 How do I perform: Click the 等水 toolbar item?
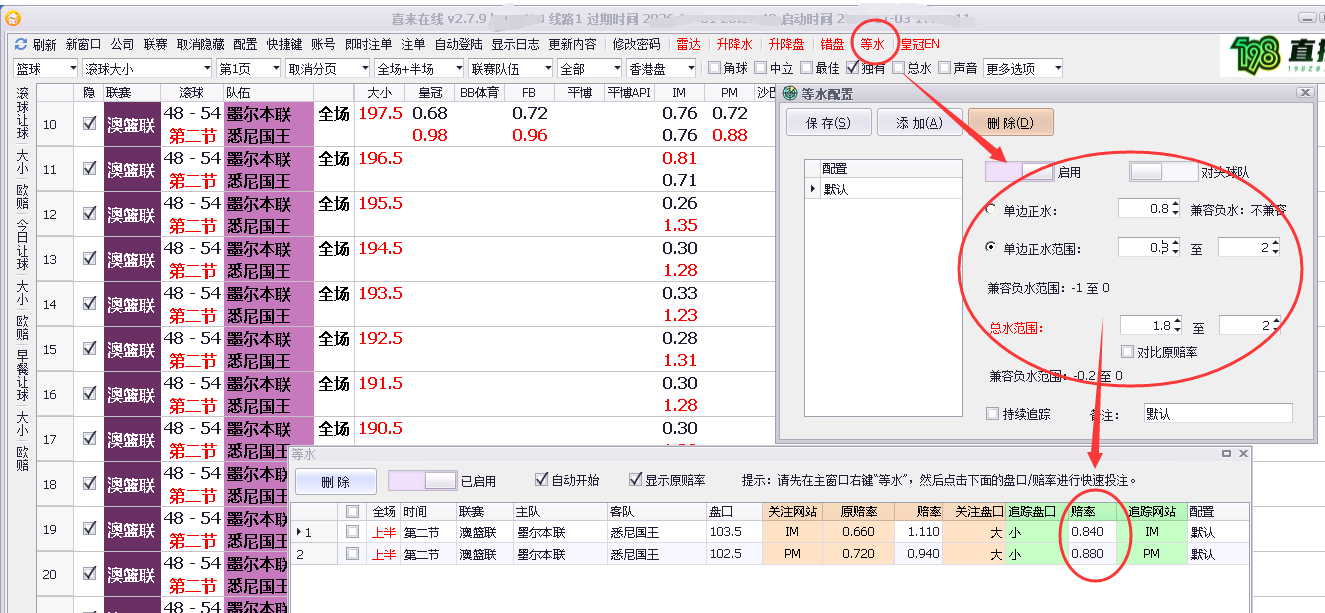(x=873, y=44)
